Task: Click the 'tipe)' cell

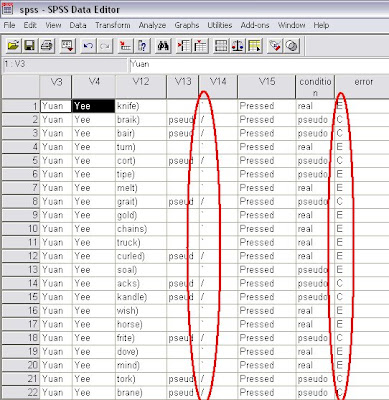Action: click(x=141, y=174)
